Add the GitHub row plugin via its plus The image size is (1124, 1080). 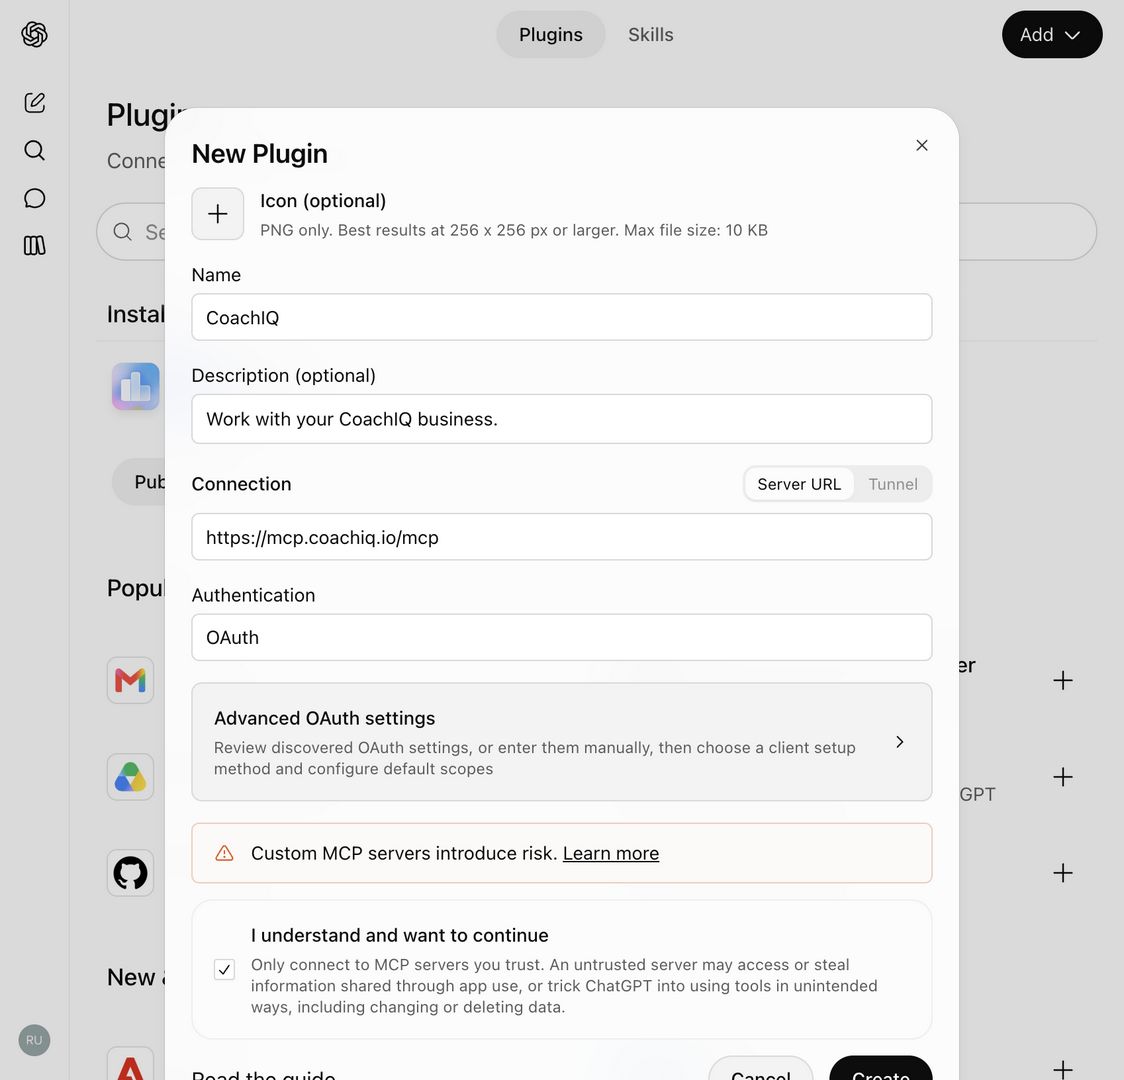click(x=1063, y=873)
